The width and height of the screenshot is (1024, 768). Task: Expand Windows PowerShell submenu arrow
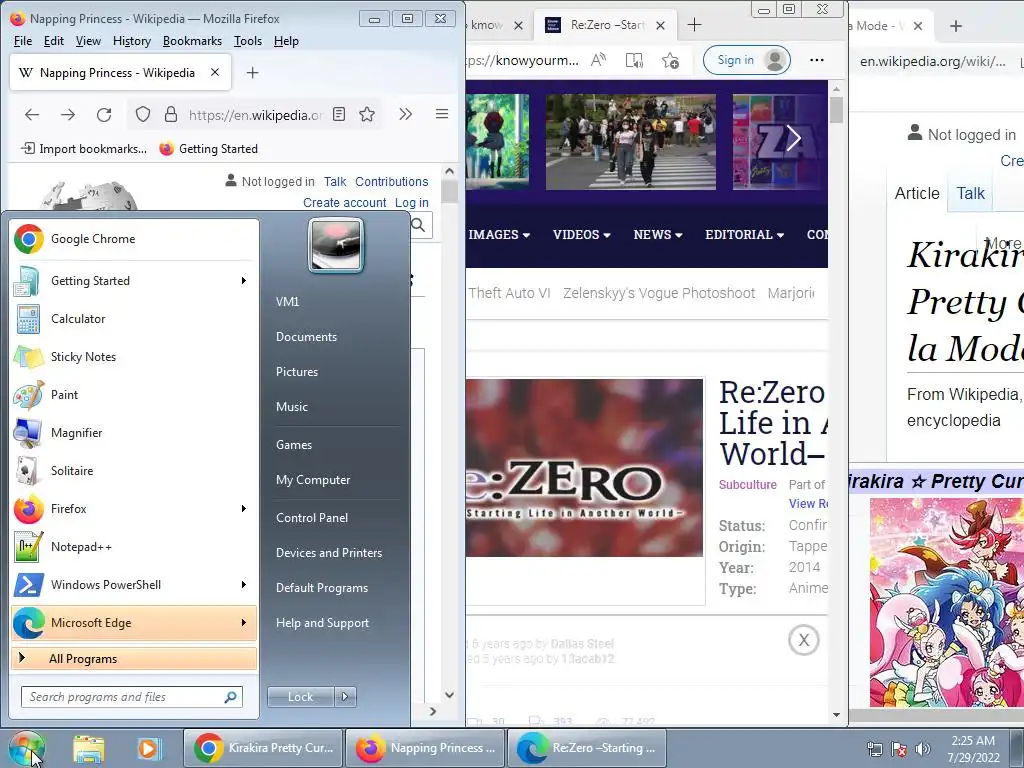244,584
